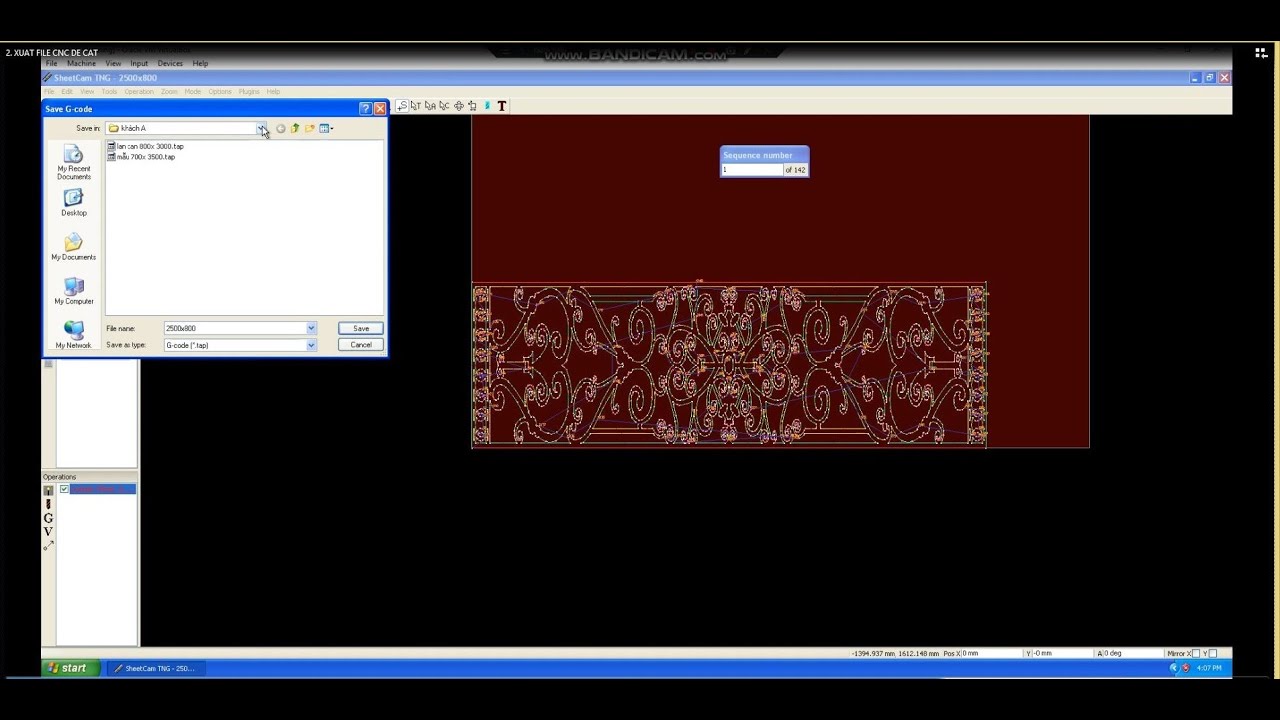Toggle the checked operation checkbox in Operations list
Viewport: 1280px width, 720px height.
coord(64,489)
